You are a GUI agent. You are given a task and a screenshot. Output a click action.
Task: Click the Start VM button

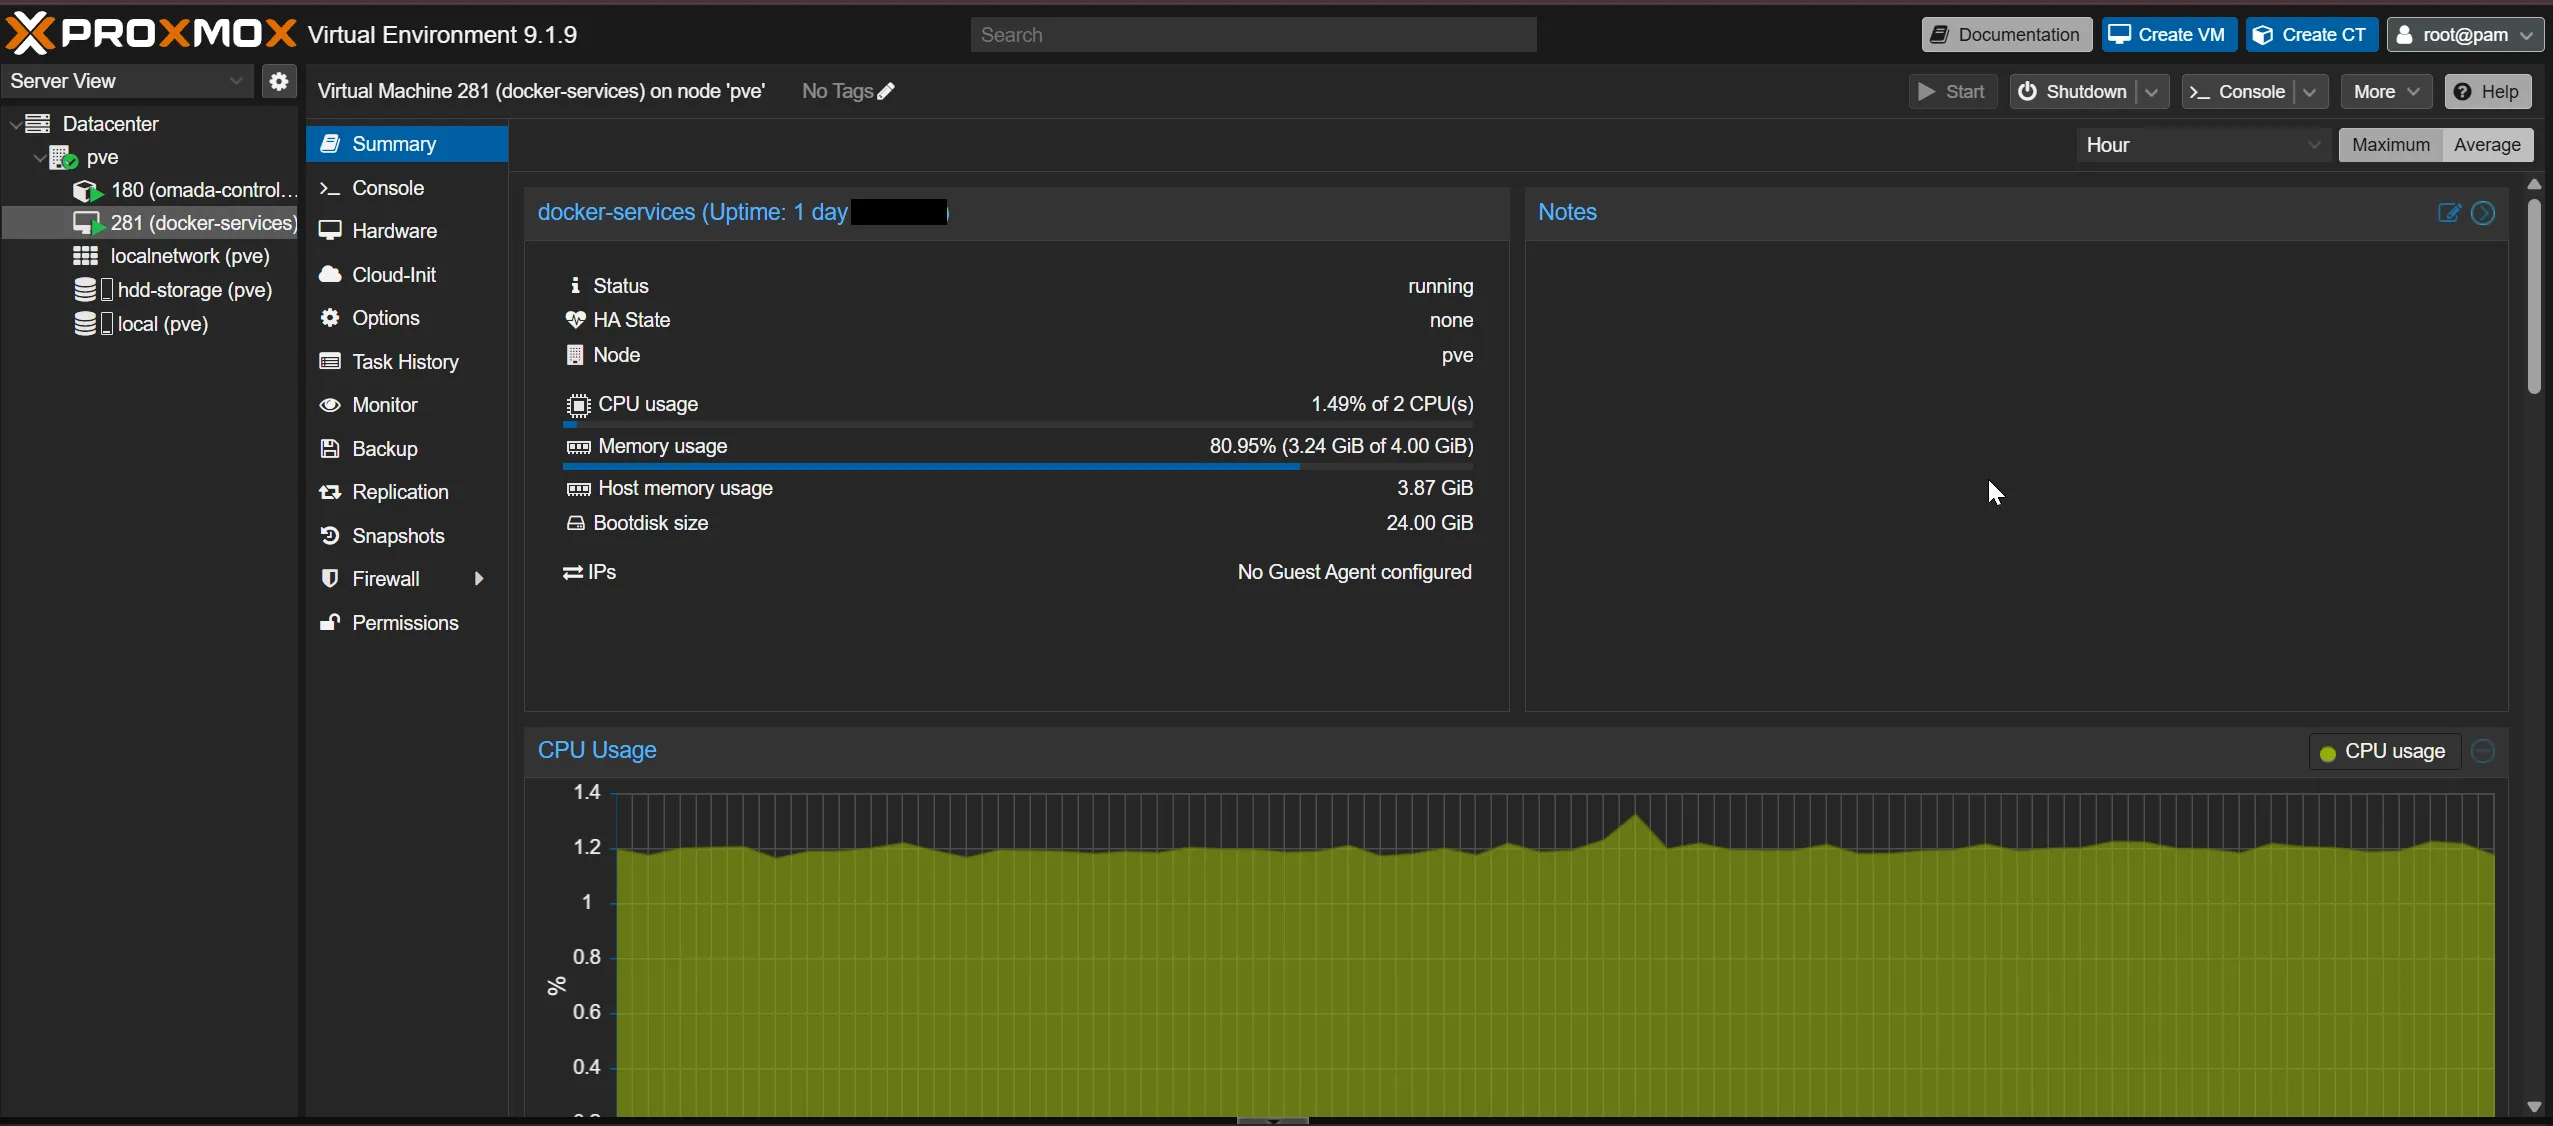[1952, 92]
